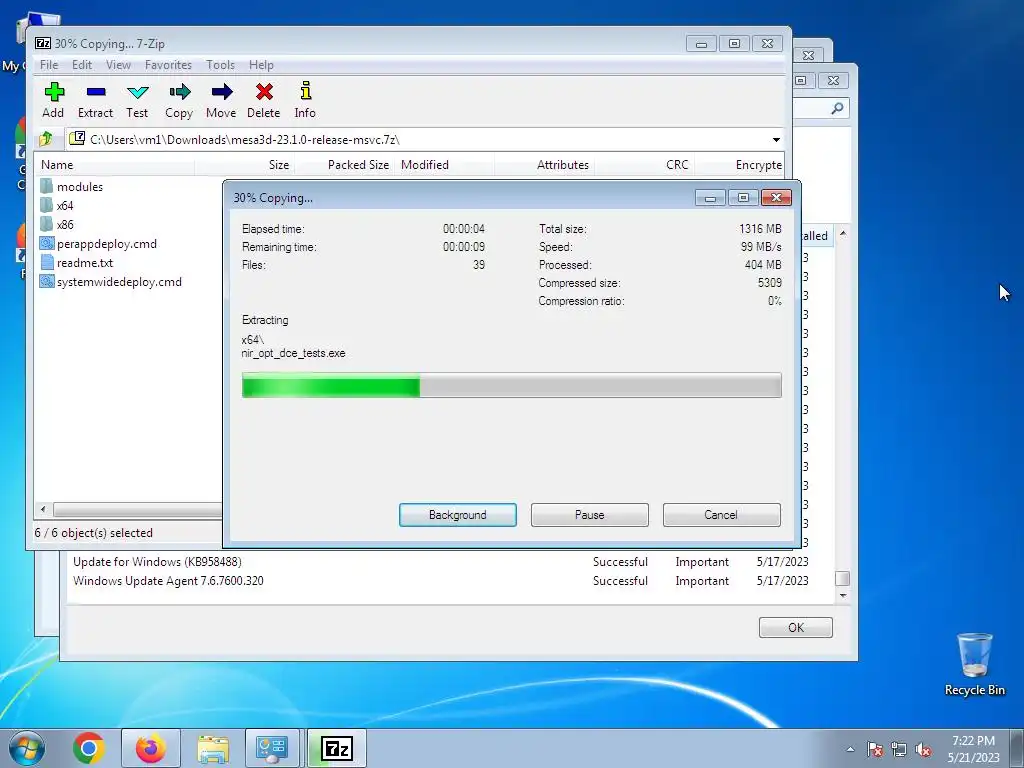The width and height of the screenshot is (1024, 768).
Task: Launch Firefox from the taskbar
Action: point(151,748)
